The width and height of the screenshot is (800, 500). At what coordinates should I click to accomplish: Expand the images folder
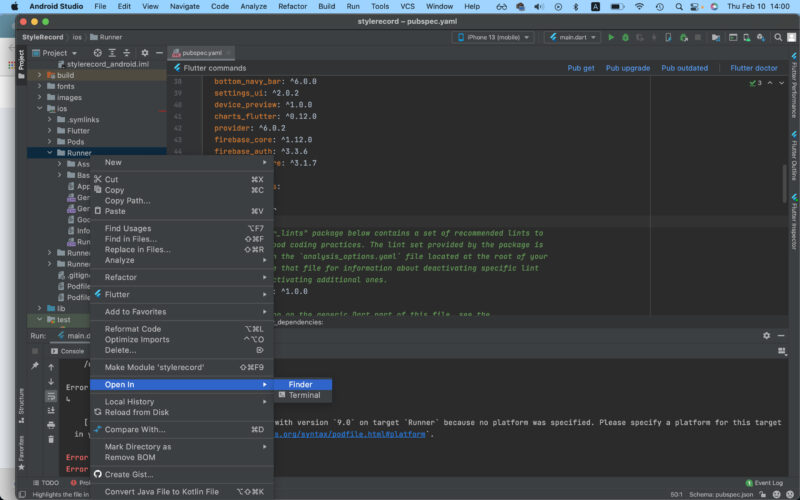click(x=39, y=97)
